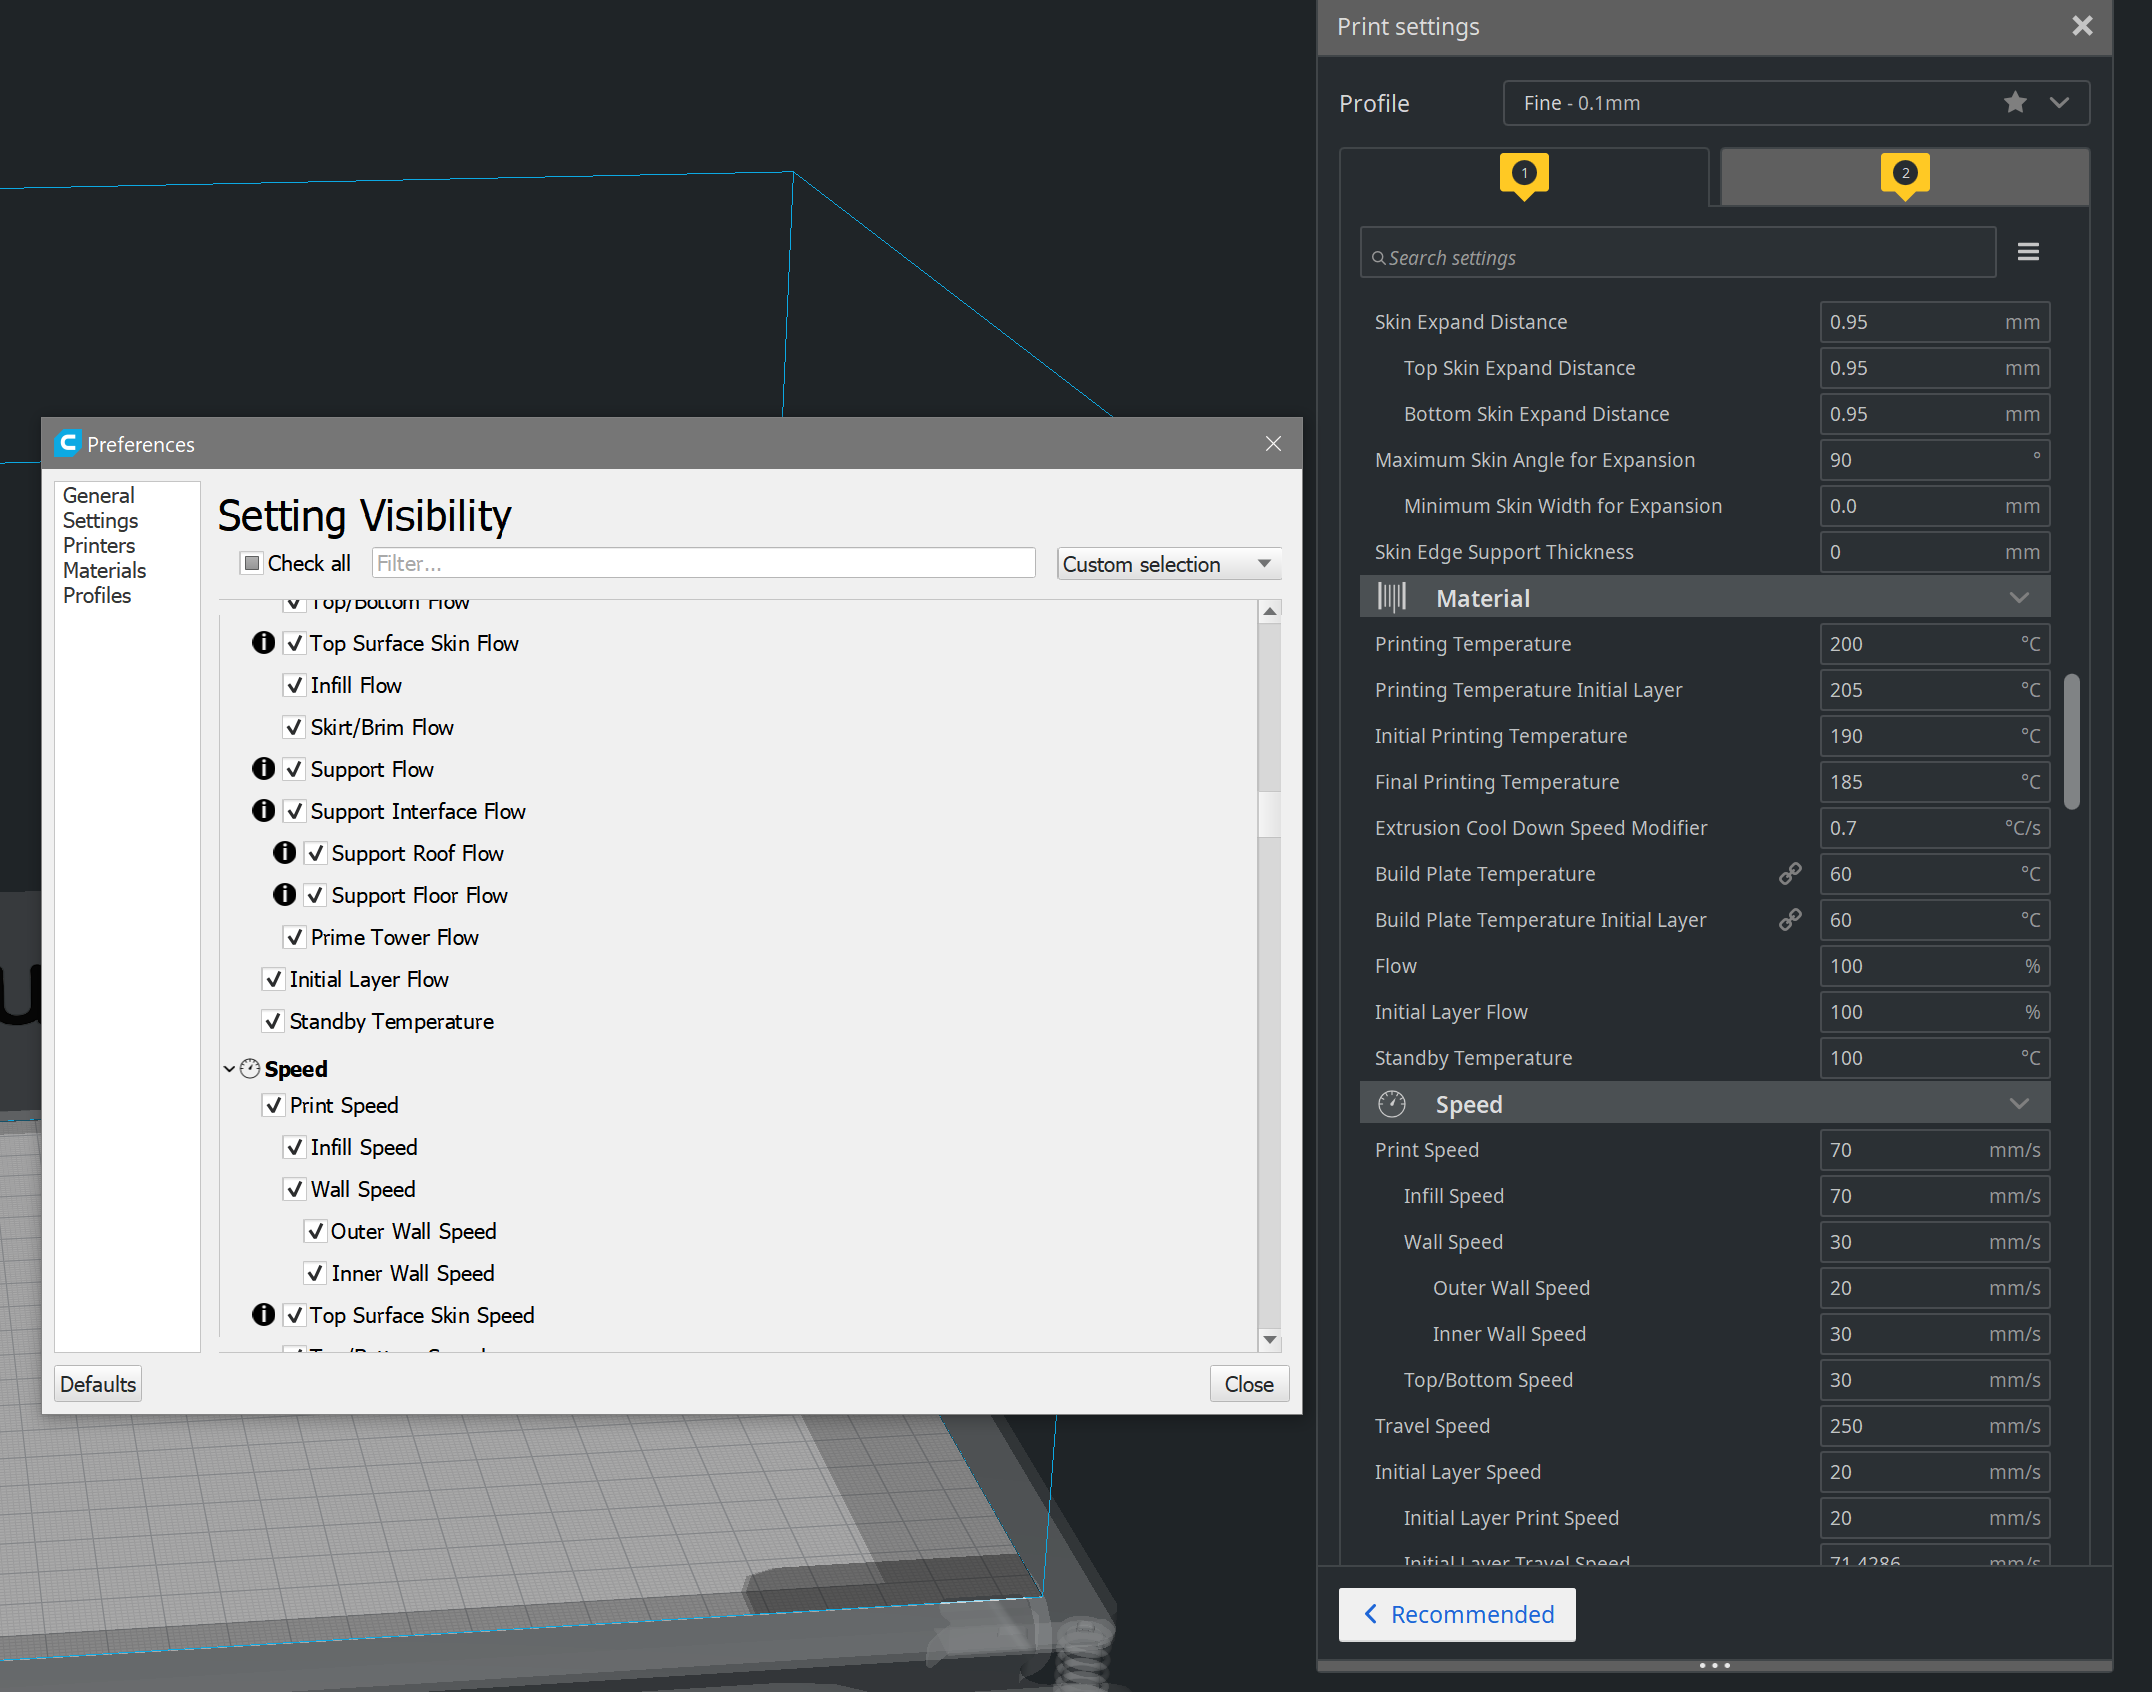
Task: Click the Defaults button
Action: click(x=98, y=1384)
